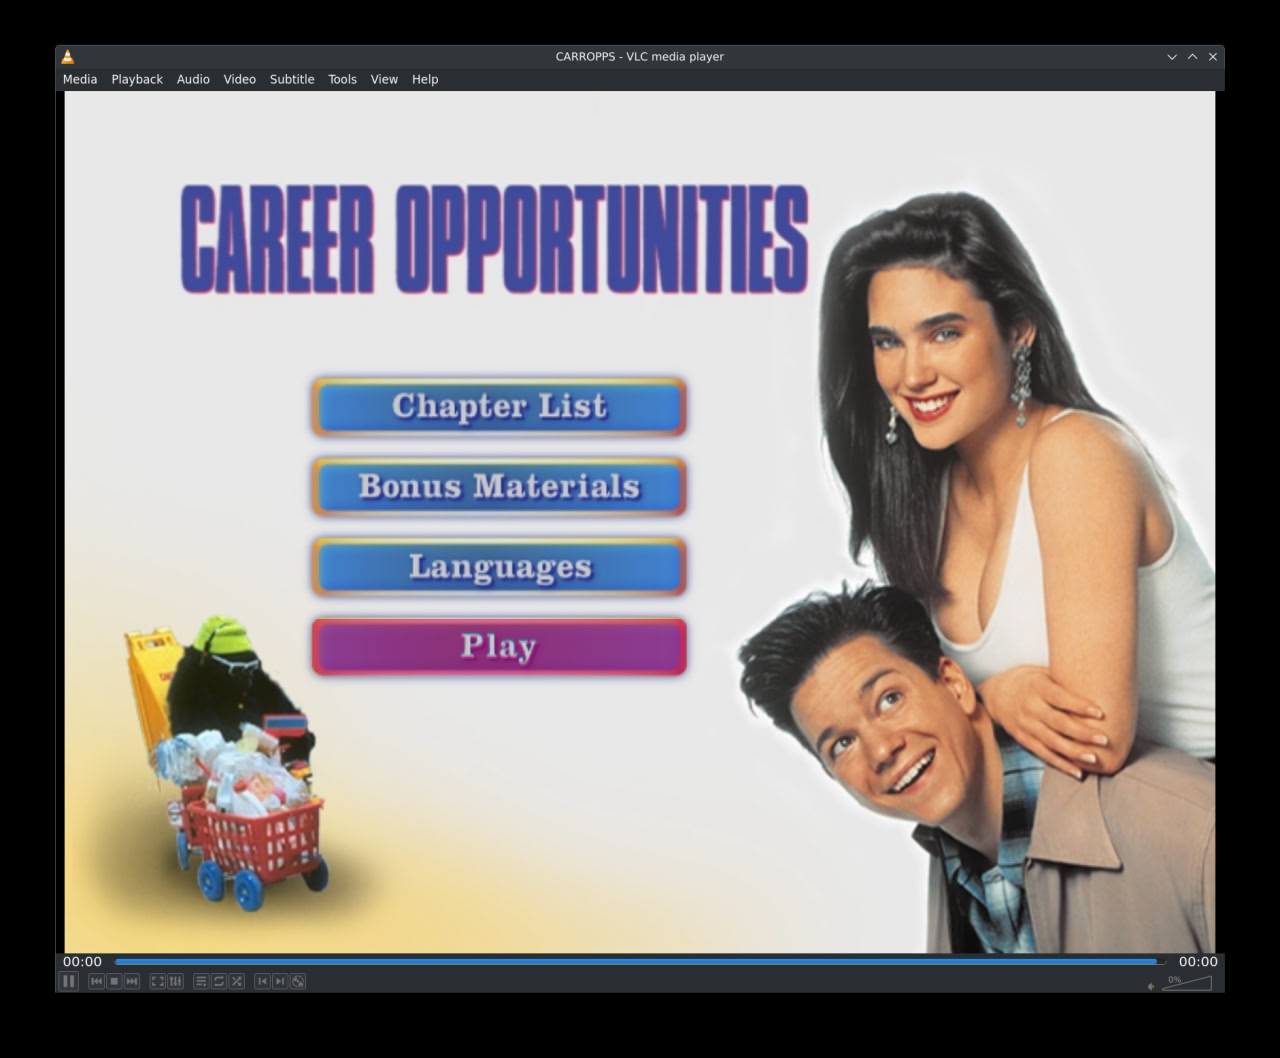Open the Tools menu

342,79
